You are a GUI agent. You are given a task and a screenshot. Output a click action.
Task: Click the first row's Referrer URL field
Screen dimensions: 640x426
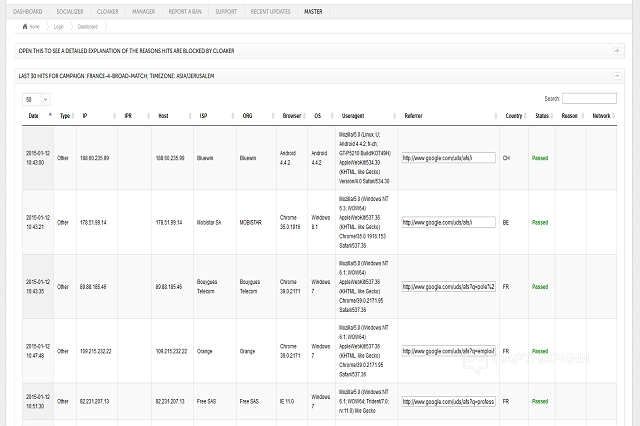[x=448, y=157]
